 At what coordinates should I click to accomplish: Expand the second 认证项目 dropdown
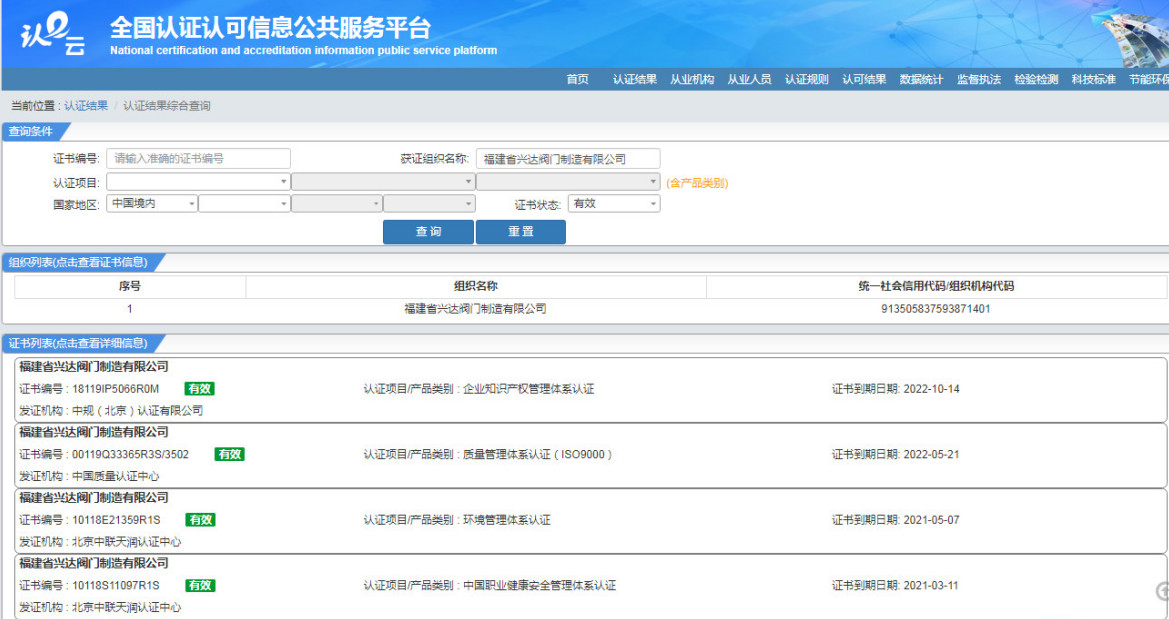(382, 181)
